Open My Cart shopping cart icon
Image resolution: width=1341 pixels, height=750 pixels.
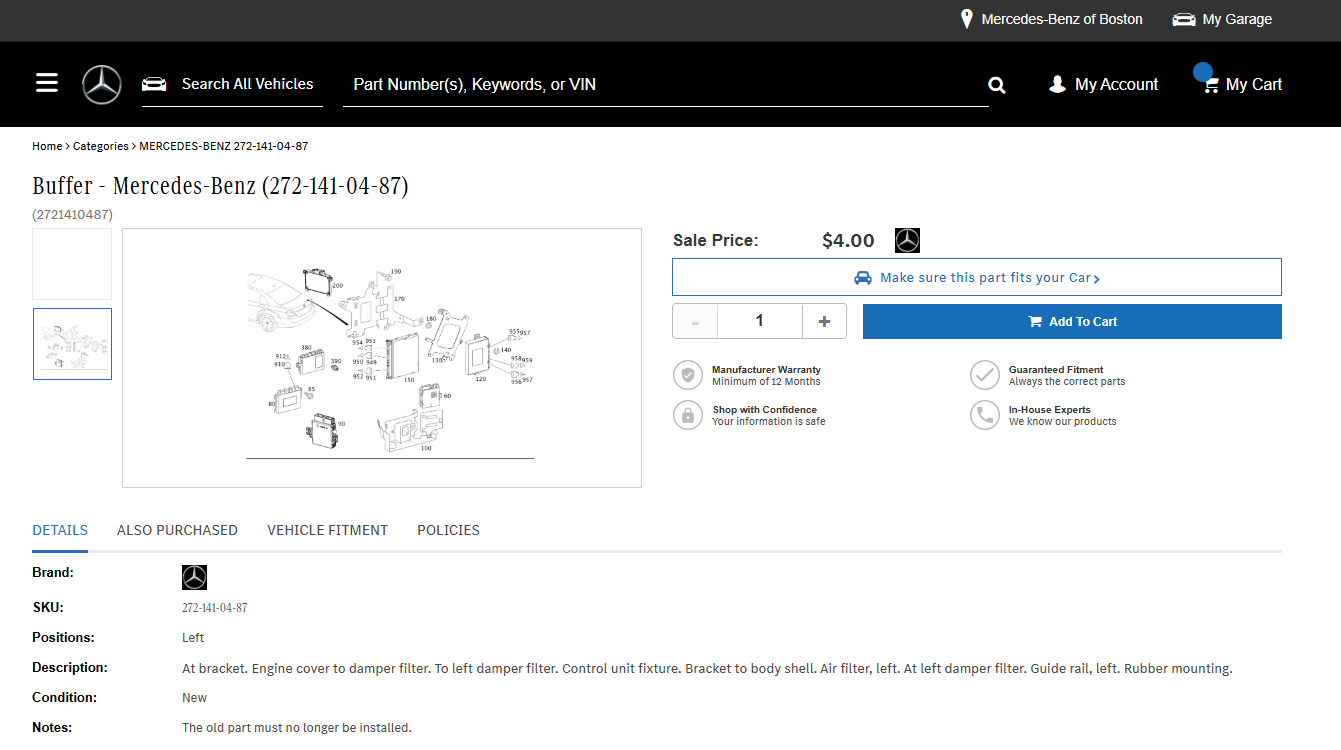[x=1211, y=86]
